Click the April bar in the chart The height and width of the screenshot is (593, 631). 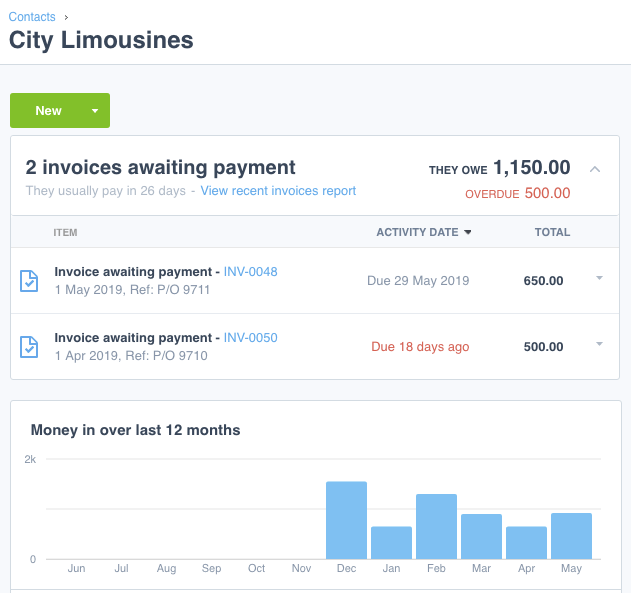coord(526,542)
